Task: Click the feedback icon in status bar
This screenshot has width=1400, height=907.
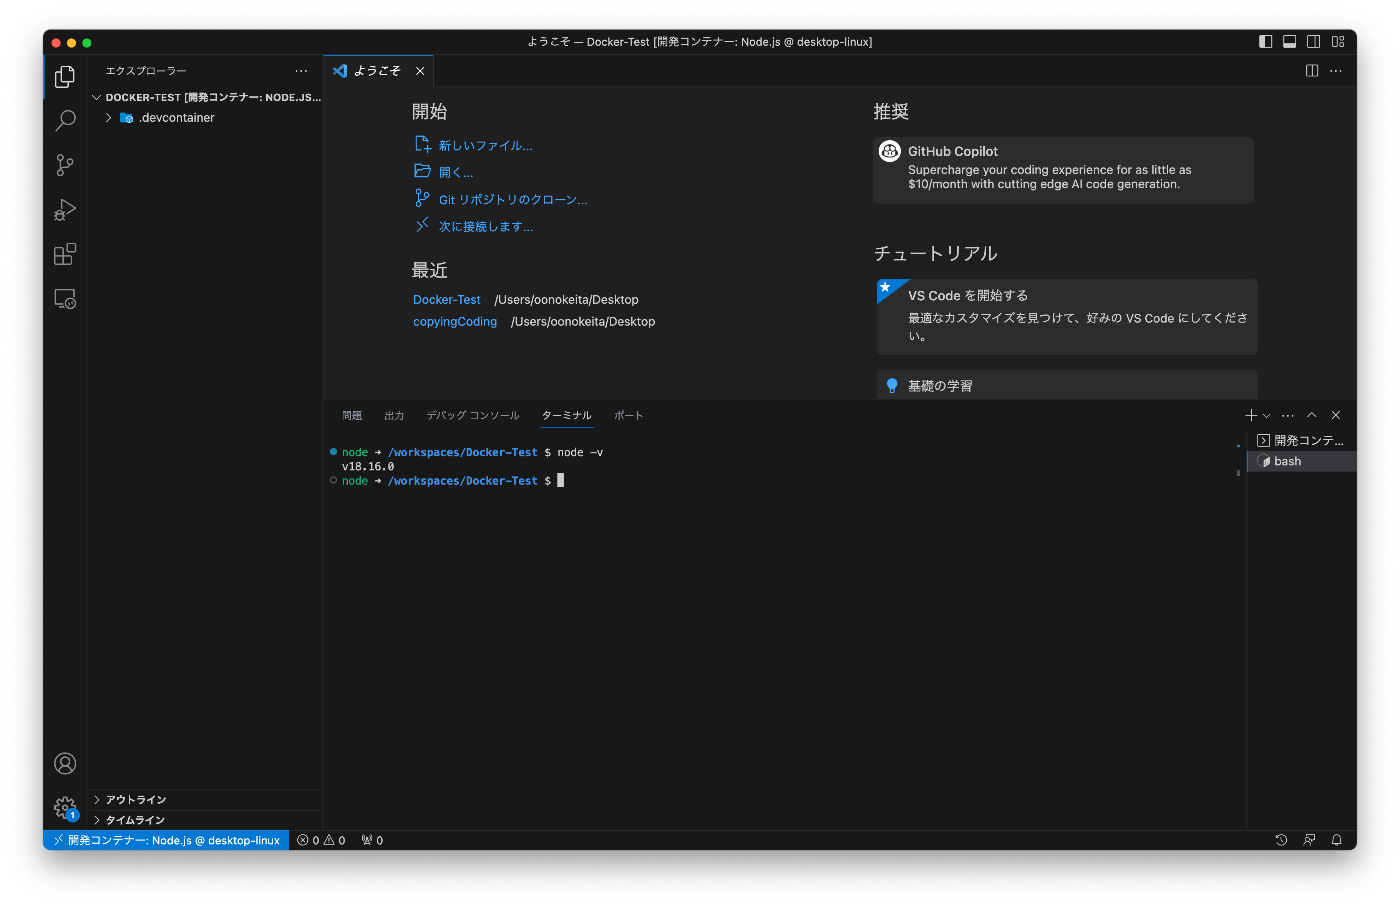Action: [x=1309, y=840]
